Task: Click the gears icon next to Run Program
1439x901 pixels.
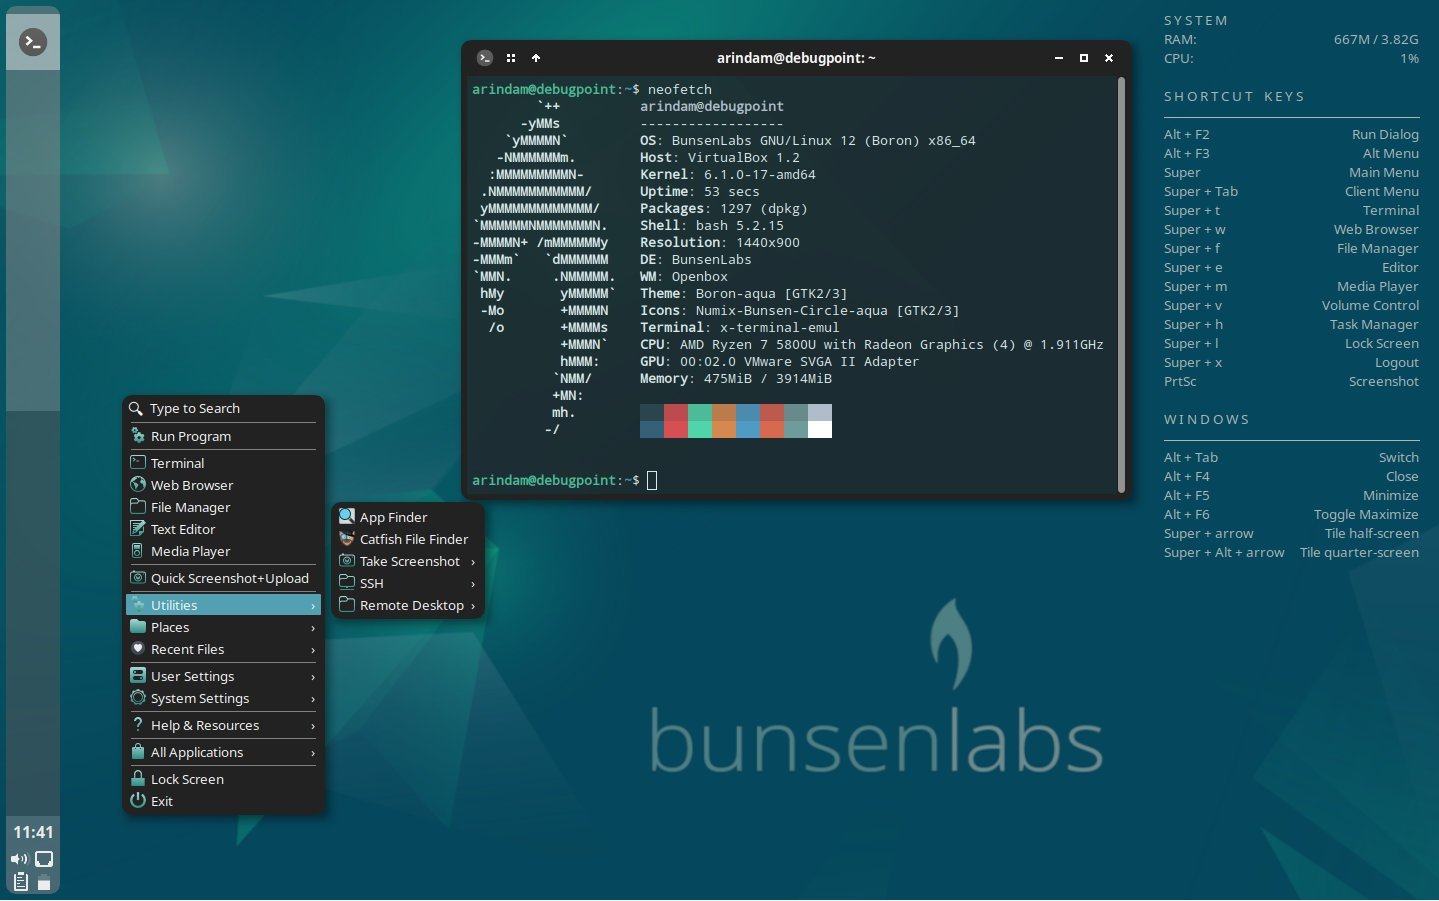Action: [138, 435]
